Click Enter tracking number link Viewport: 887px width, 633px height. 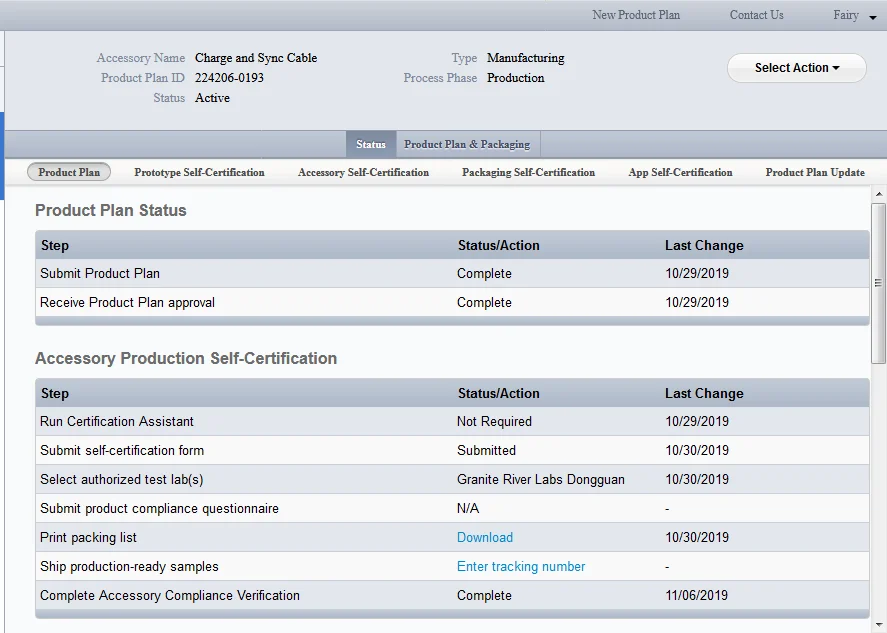click(521, 566)
